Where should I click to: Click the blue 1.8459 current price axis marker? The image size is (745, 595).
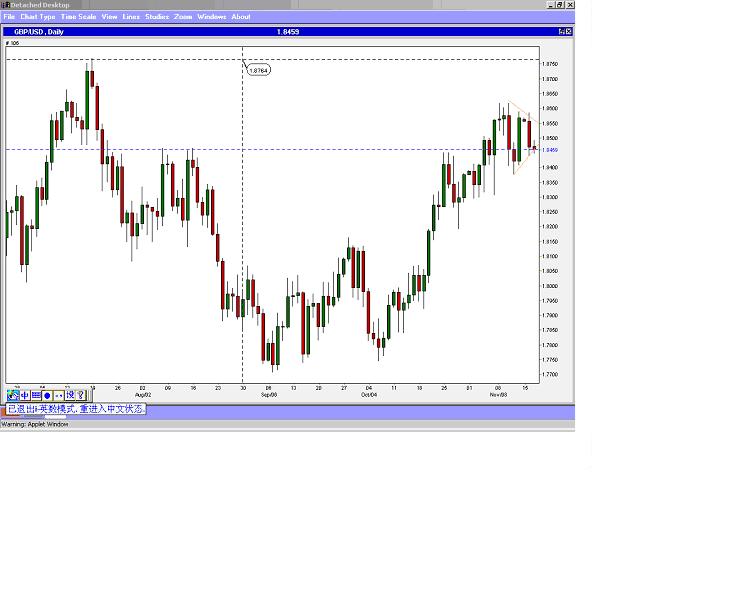[x=550, y=150]
